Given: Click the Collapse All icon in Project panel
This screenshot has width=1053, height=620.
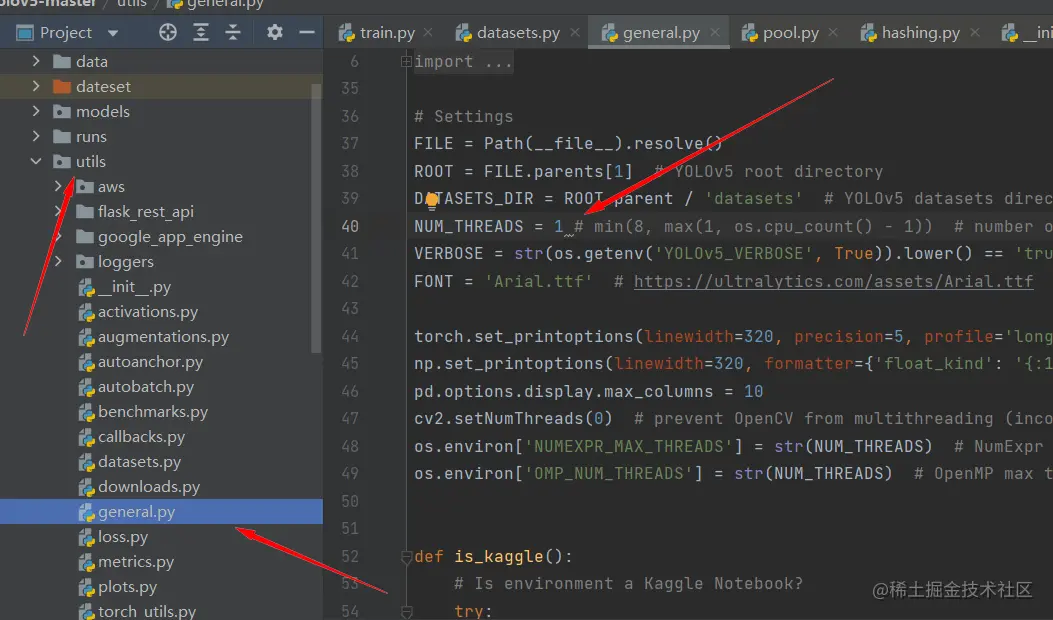Looking at the screenshot, I should pos(233,32).
